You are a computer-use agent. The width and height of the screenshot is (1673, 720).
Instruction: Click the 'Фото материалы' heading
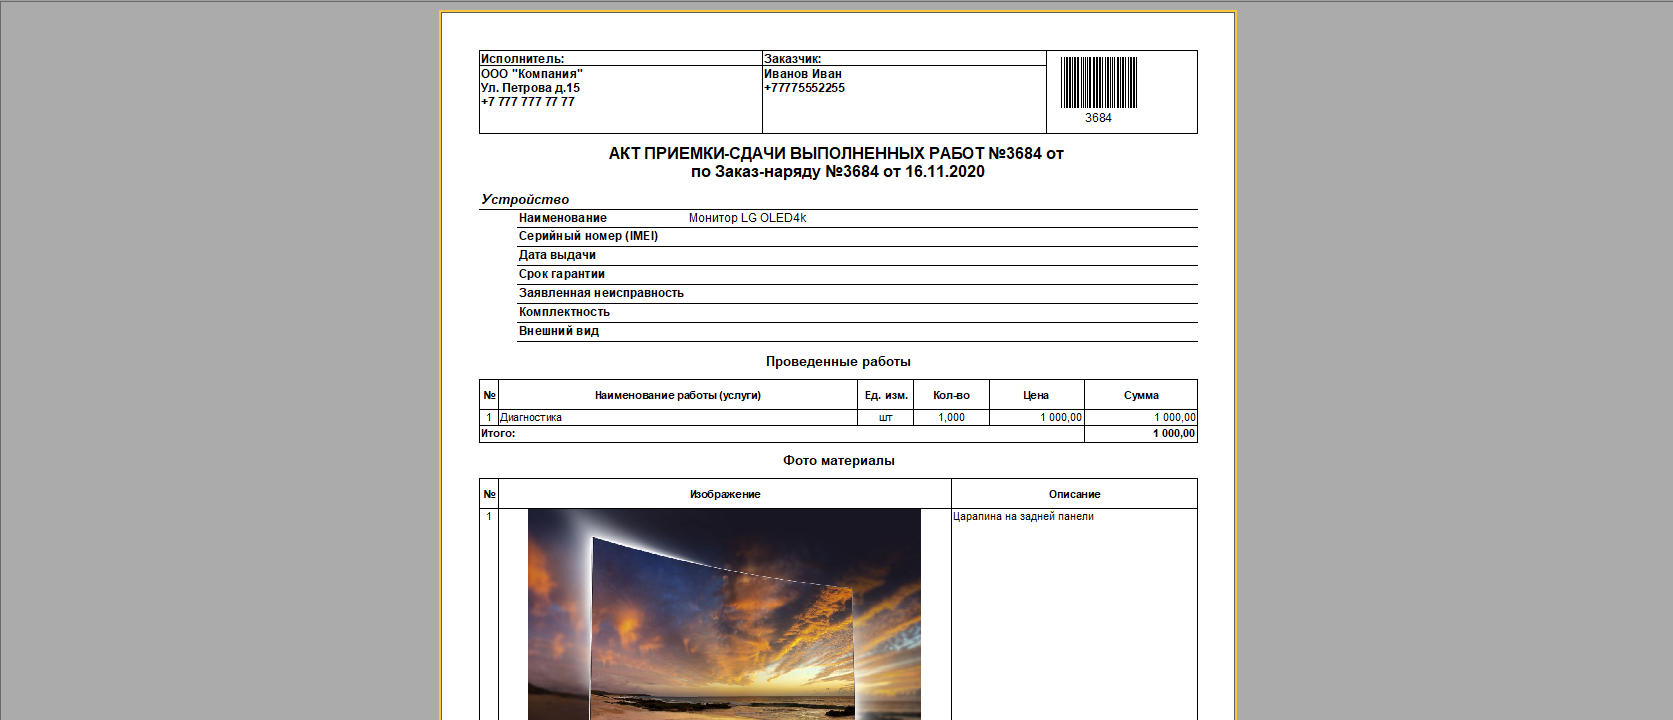pyautogui.click(x=838, y=461)
